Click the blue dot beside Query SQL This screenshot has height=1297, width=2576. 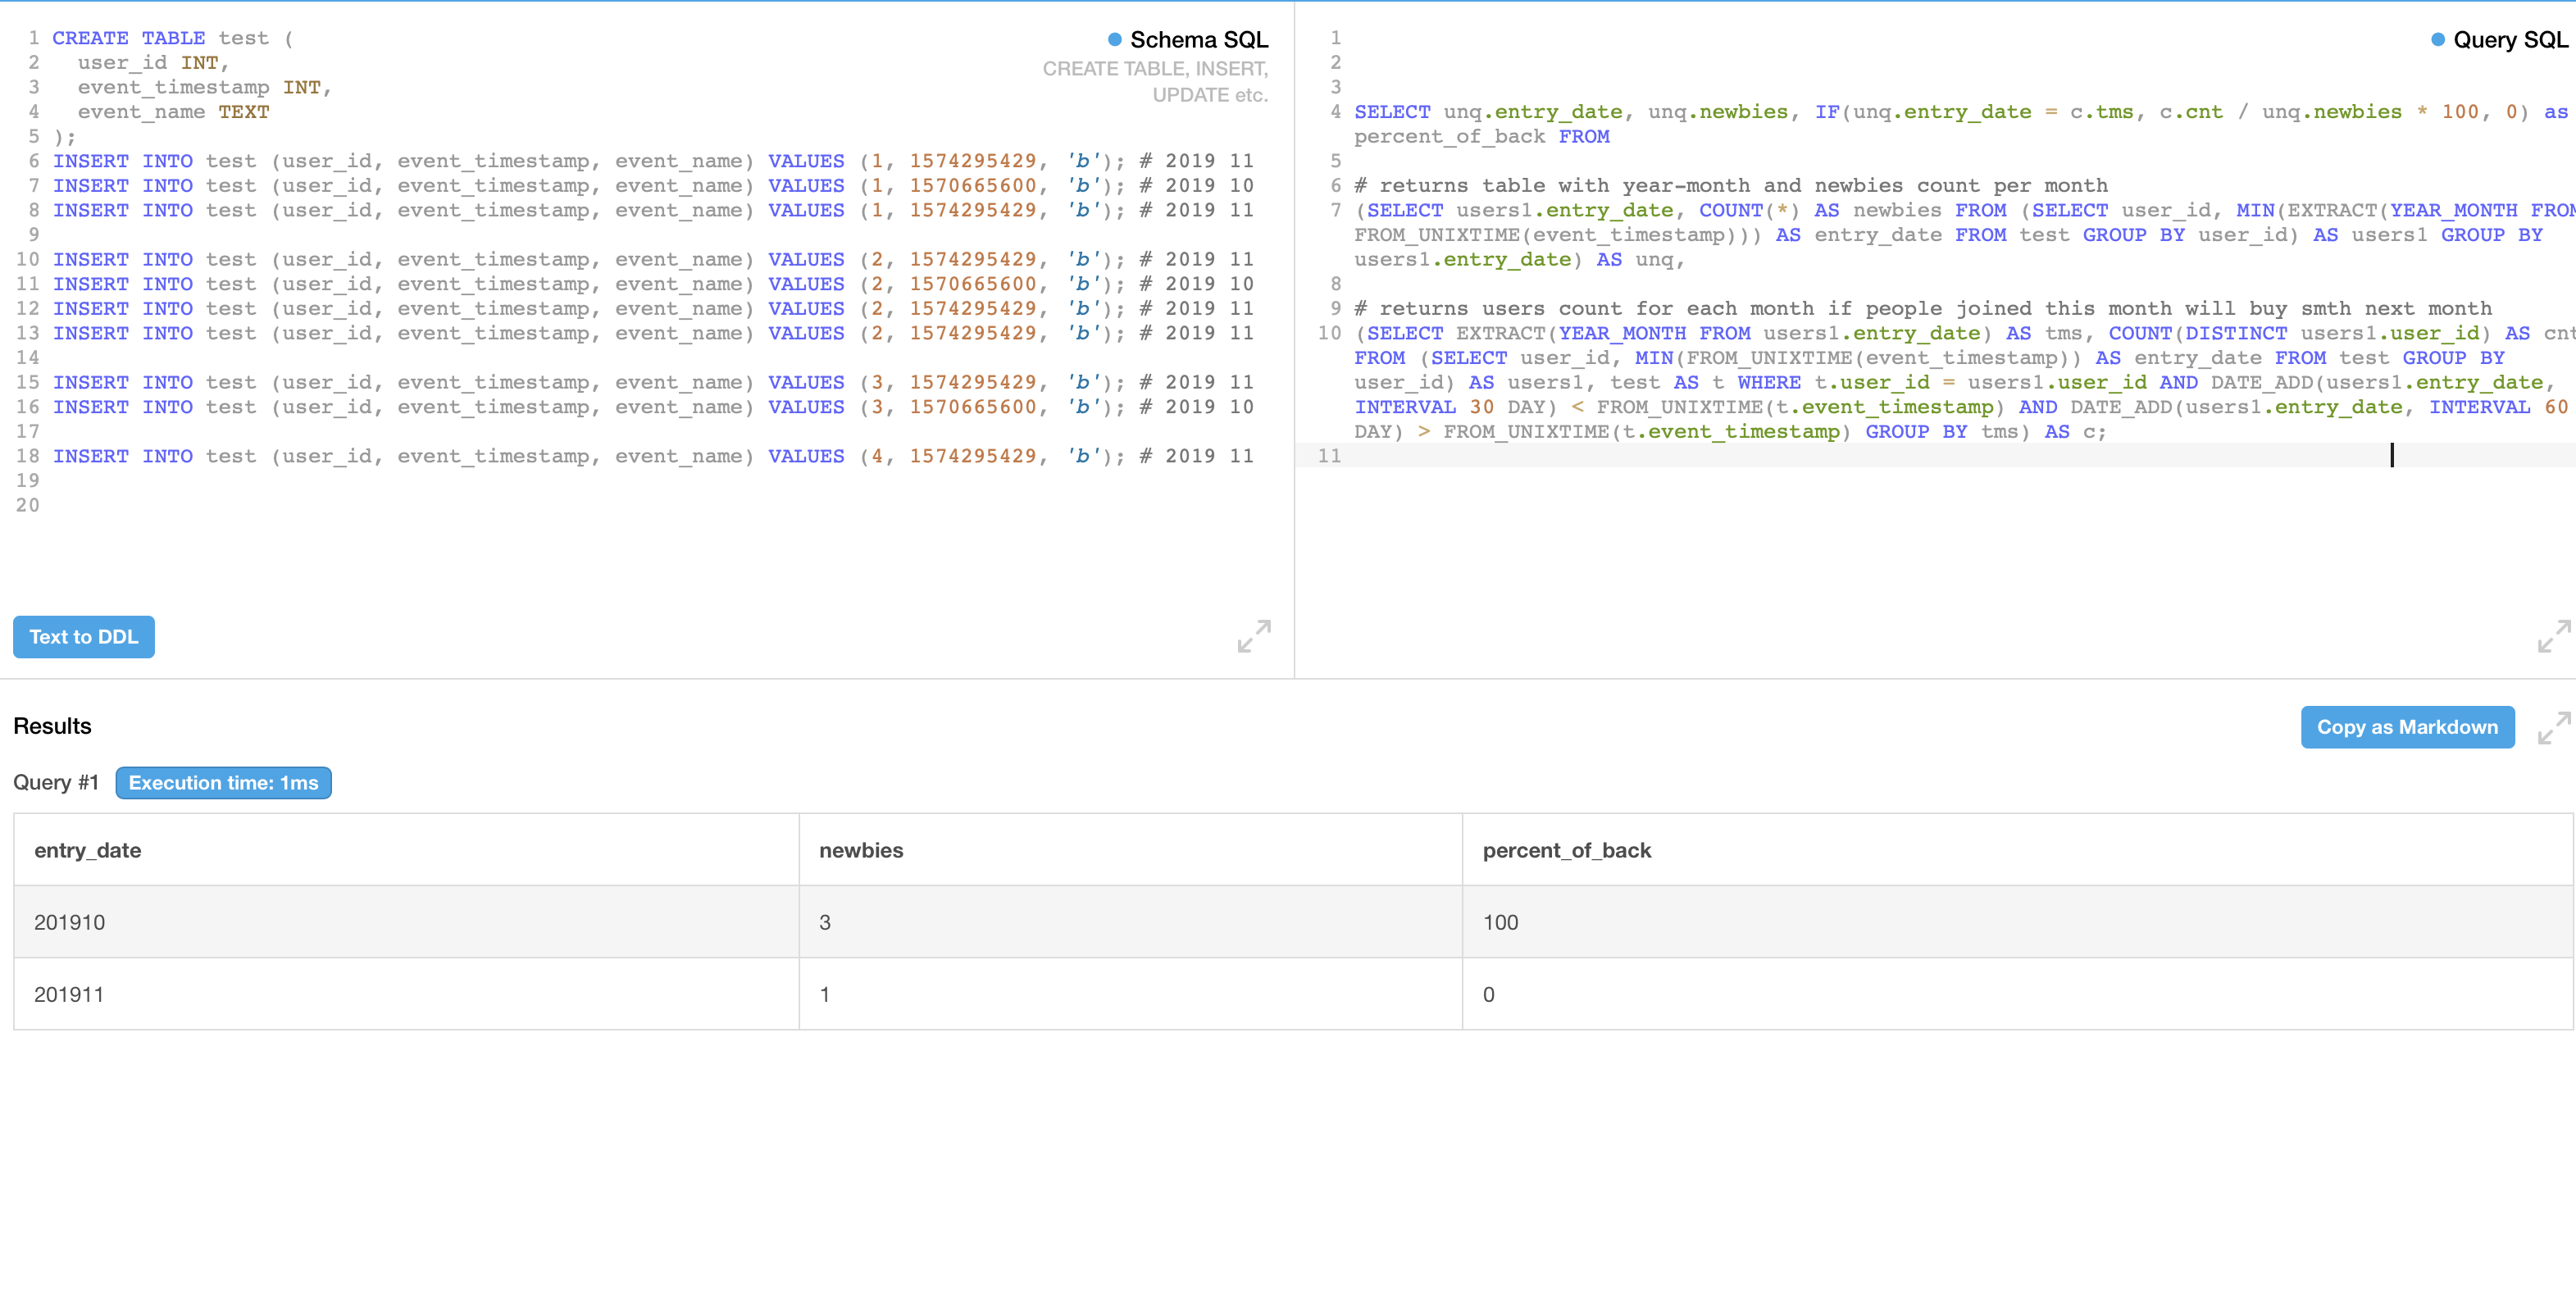point(2437,40)
